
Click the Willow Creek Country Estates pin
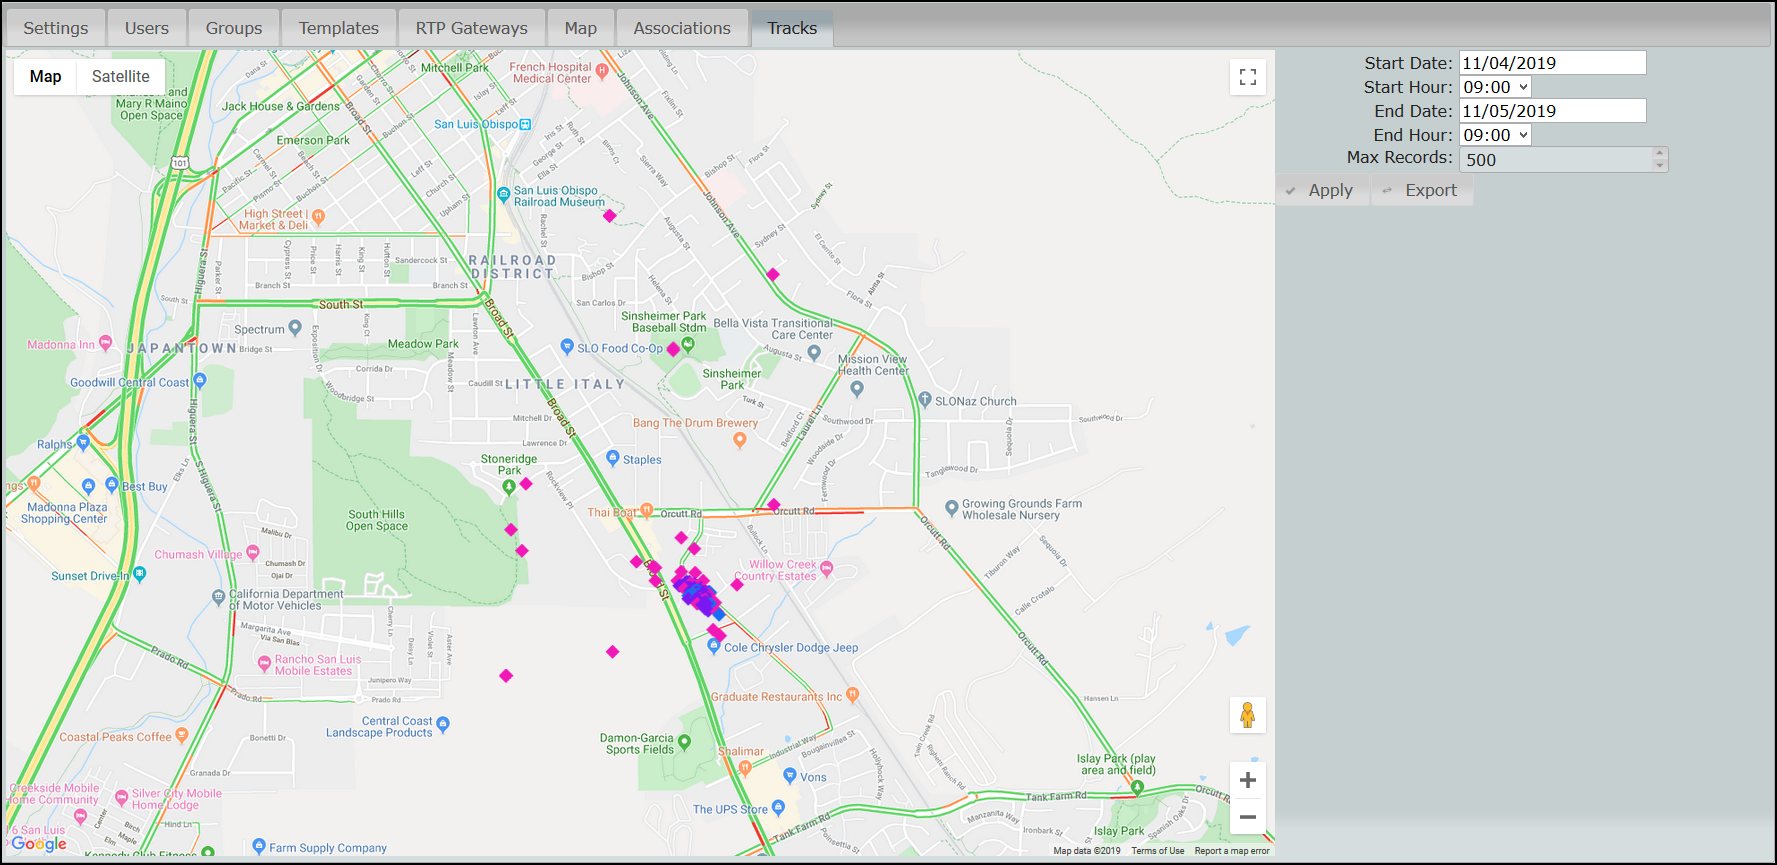(827, 569)
